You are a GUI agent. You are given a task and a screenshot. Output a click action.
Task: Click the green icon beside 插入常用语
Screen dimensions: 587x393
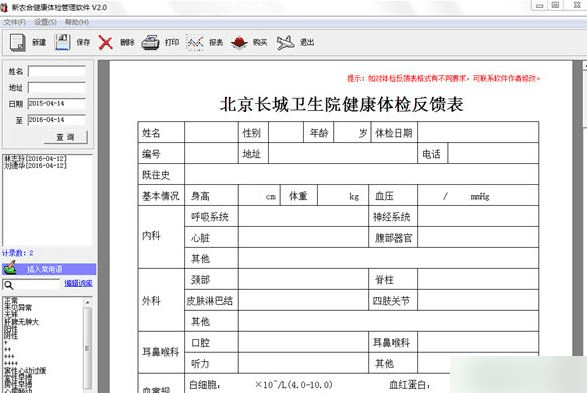[x=9, y=268]
